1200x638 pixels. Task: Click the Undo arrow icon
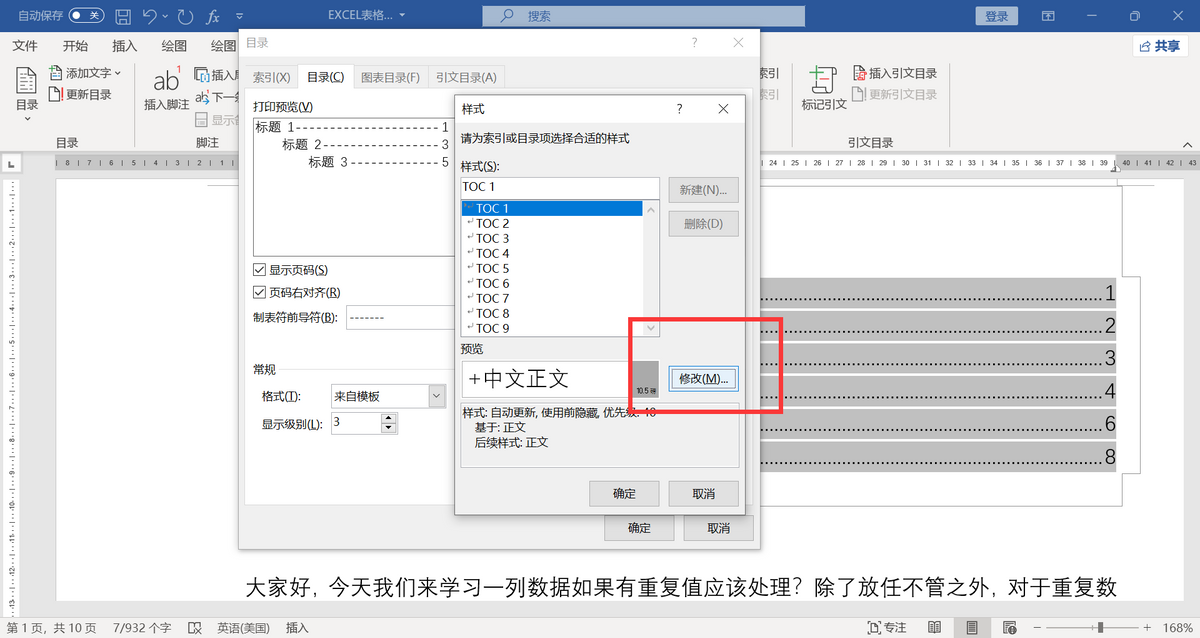point(150,16)
